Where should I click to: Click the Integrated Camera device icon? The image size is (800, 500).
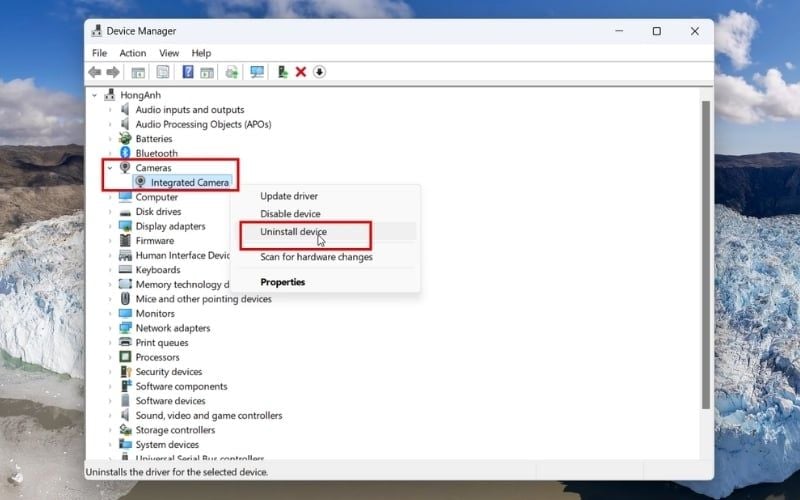click(x=140, y=182)
